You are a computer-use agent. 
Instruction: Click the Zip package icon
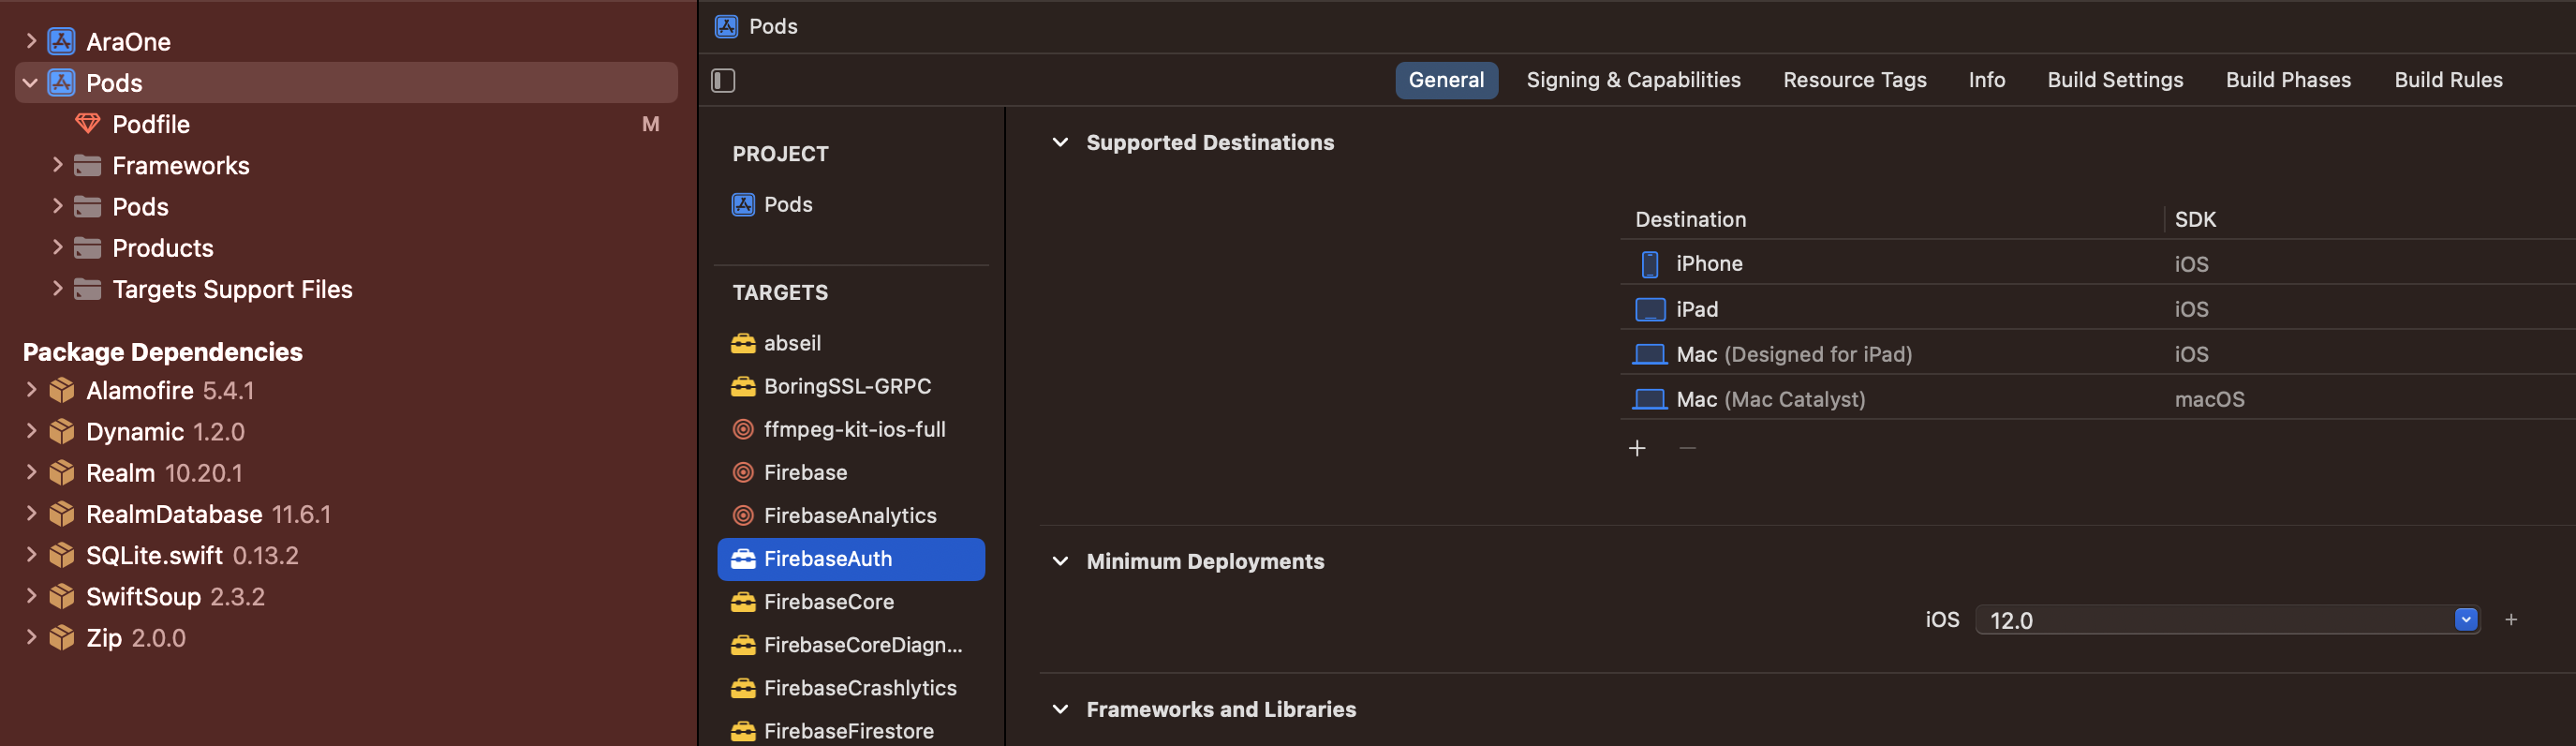[62, 637]
